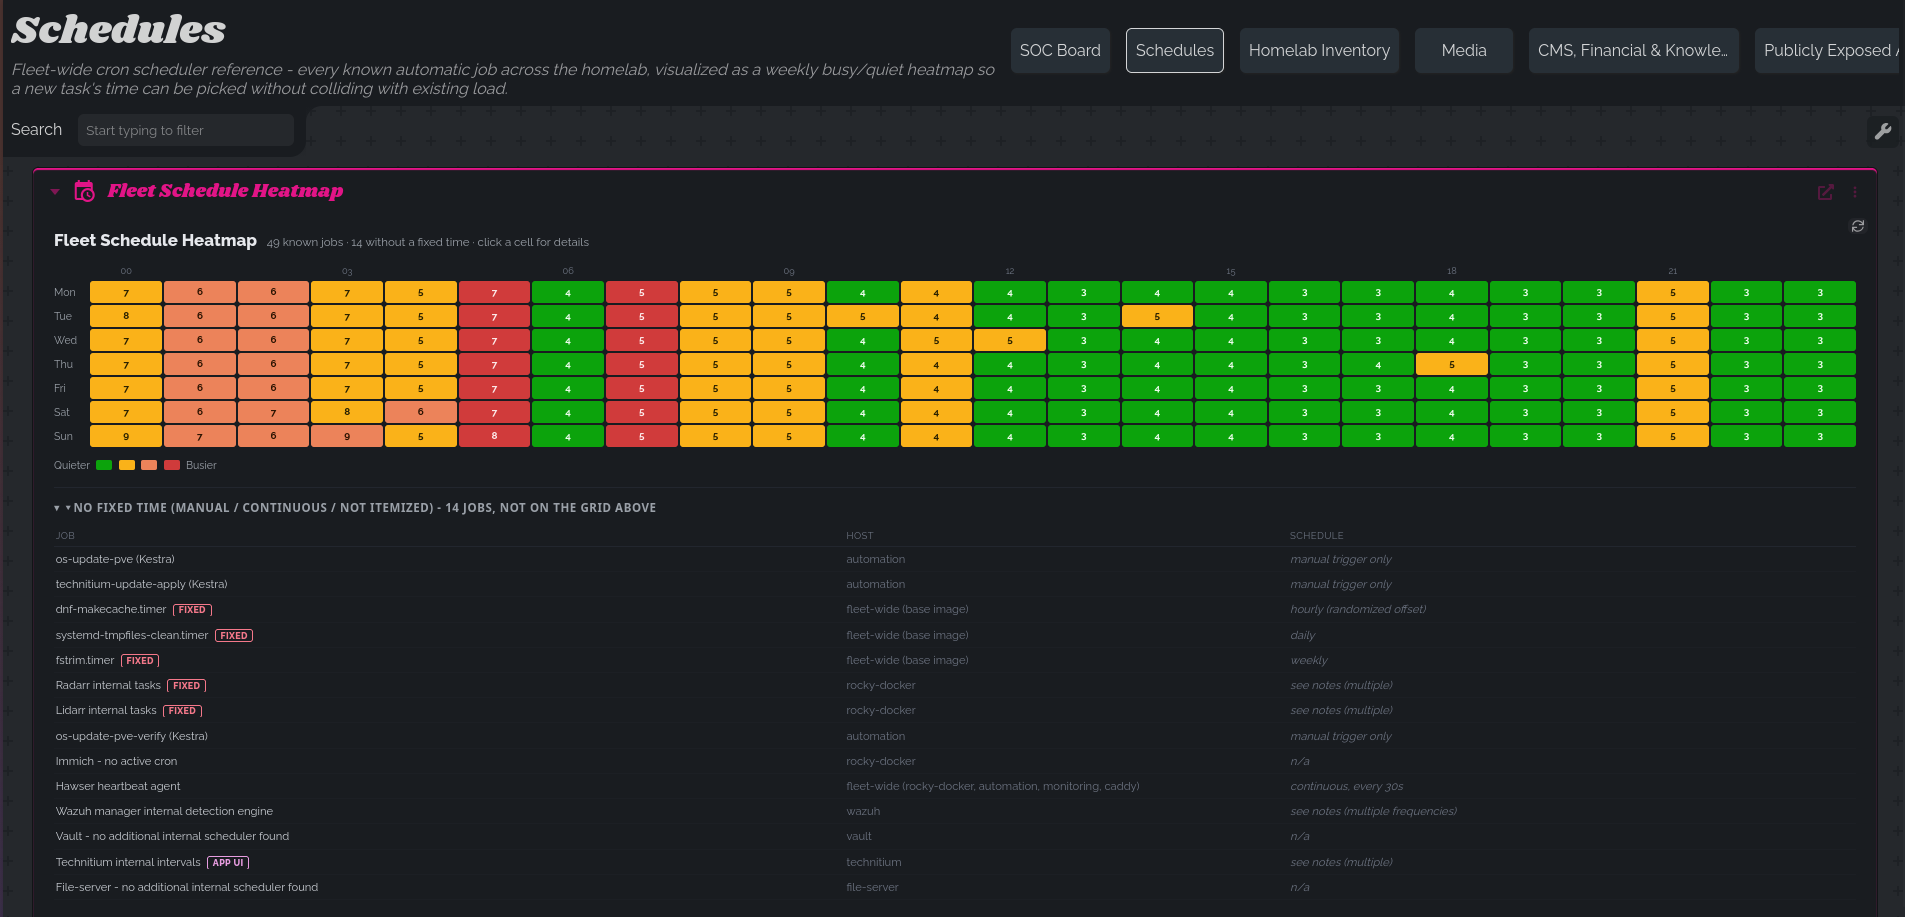Open the Homelab Inventory tab
Screen dimensions: 1905x917
(1319, 50)
